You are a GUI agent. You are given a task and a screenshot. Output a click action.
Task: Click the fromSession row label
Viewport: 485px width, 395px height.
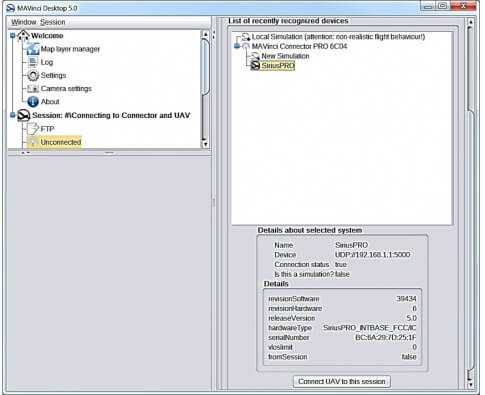click(288, 357)
